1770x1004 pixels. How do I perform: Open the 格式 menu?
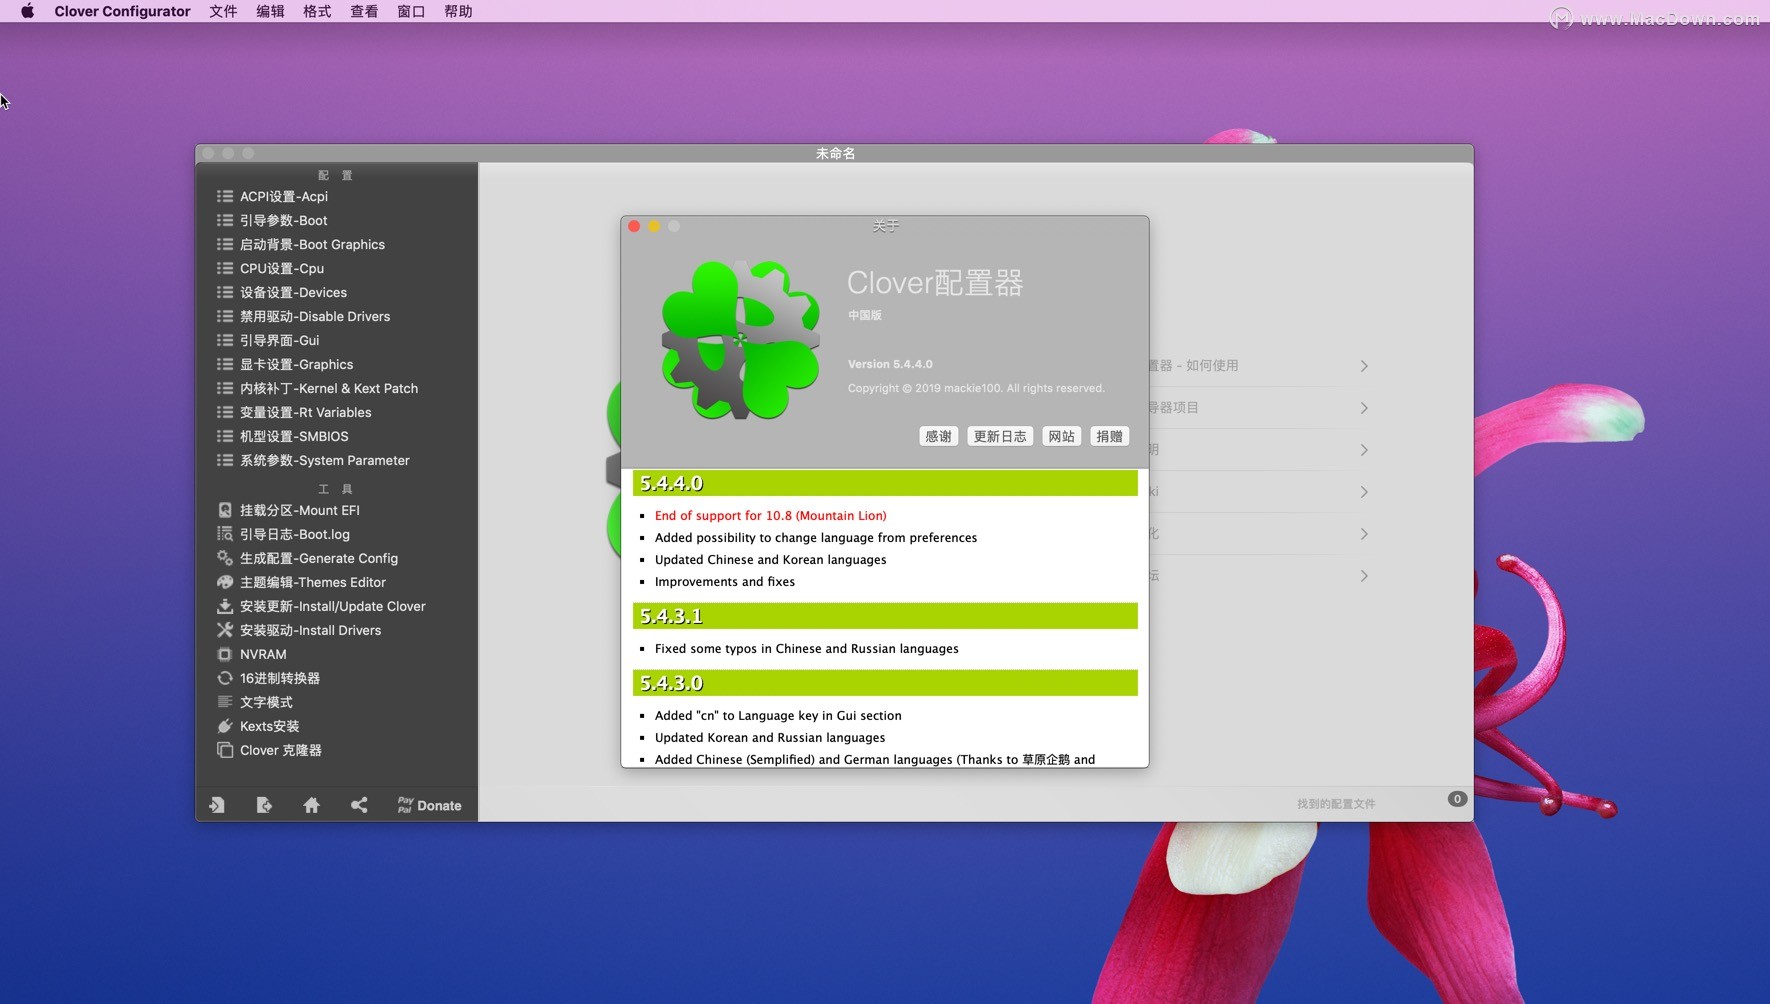point(317,11)
